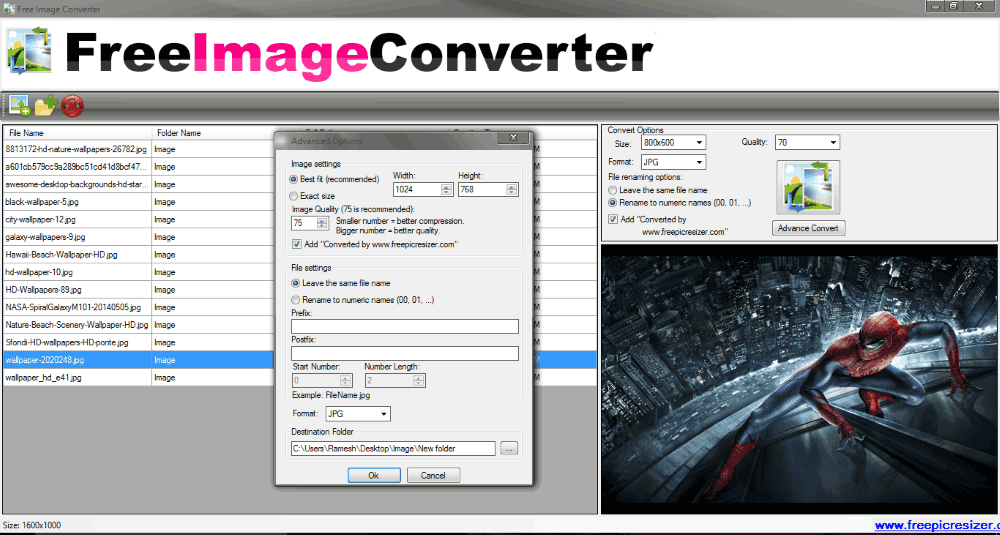The height and width of the screenshot is (535, 1000).
Task: Click the Destination Folder path field
Action: [x=393, y=448]
